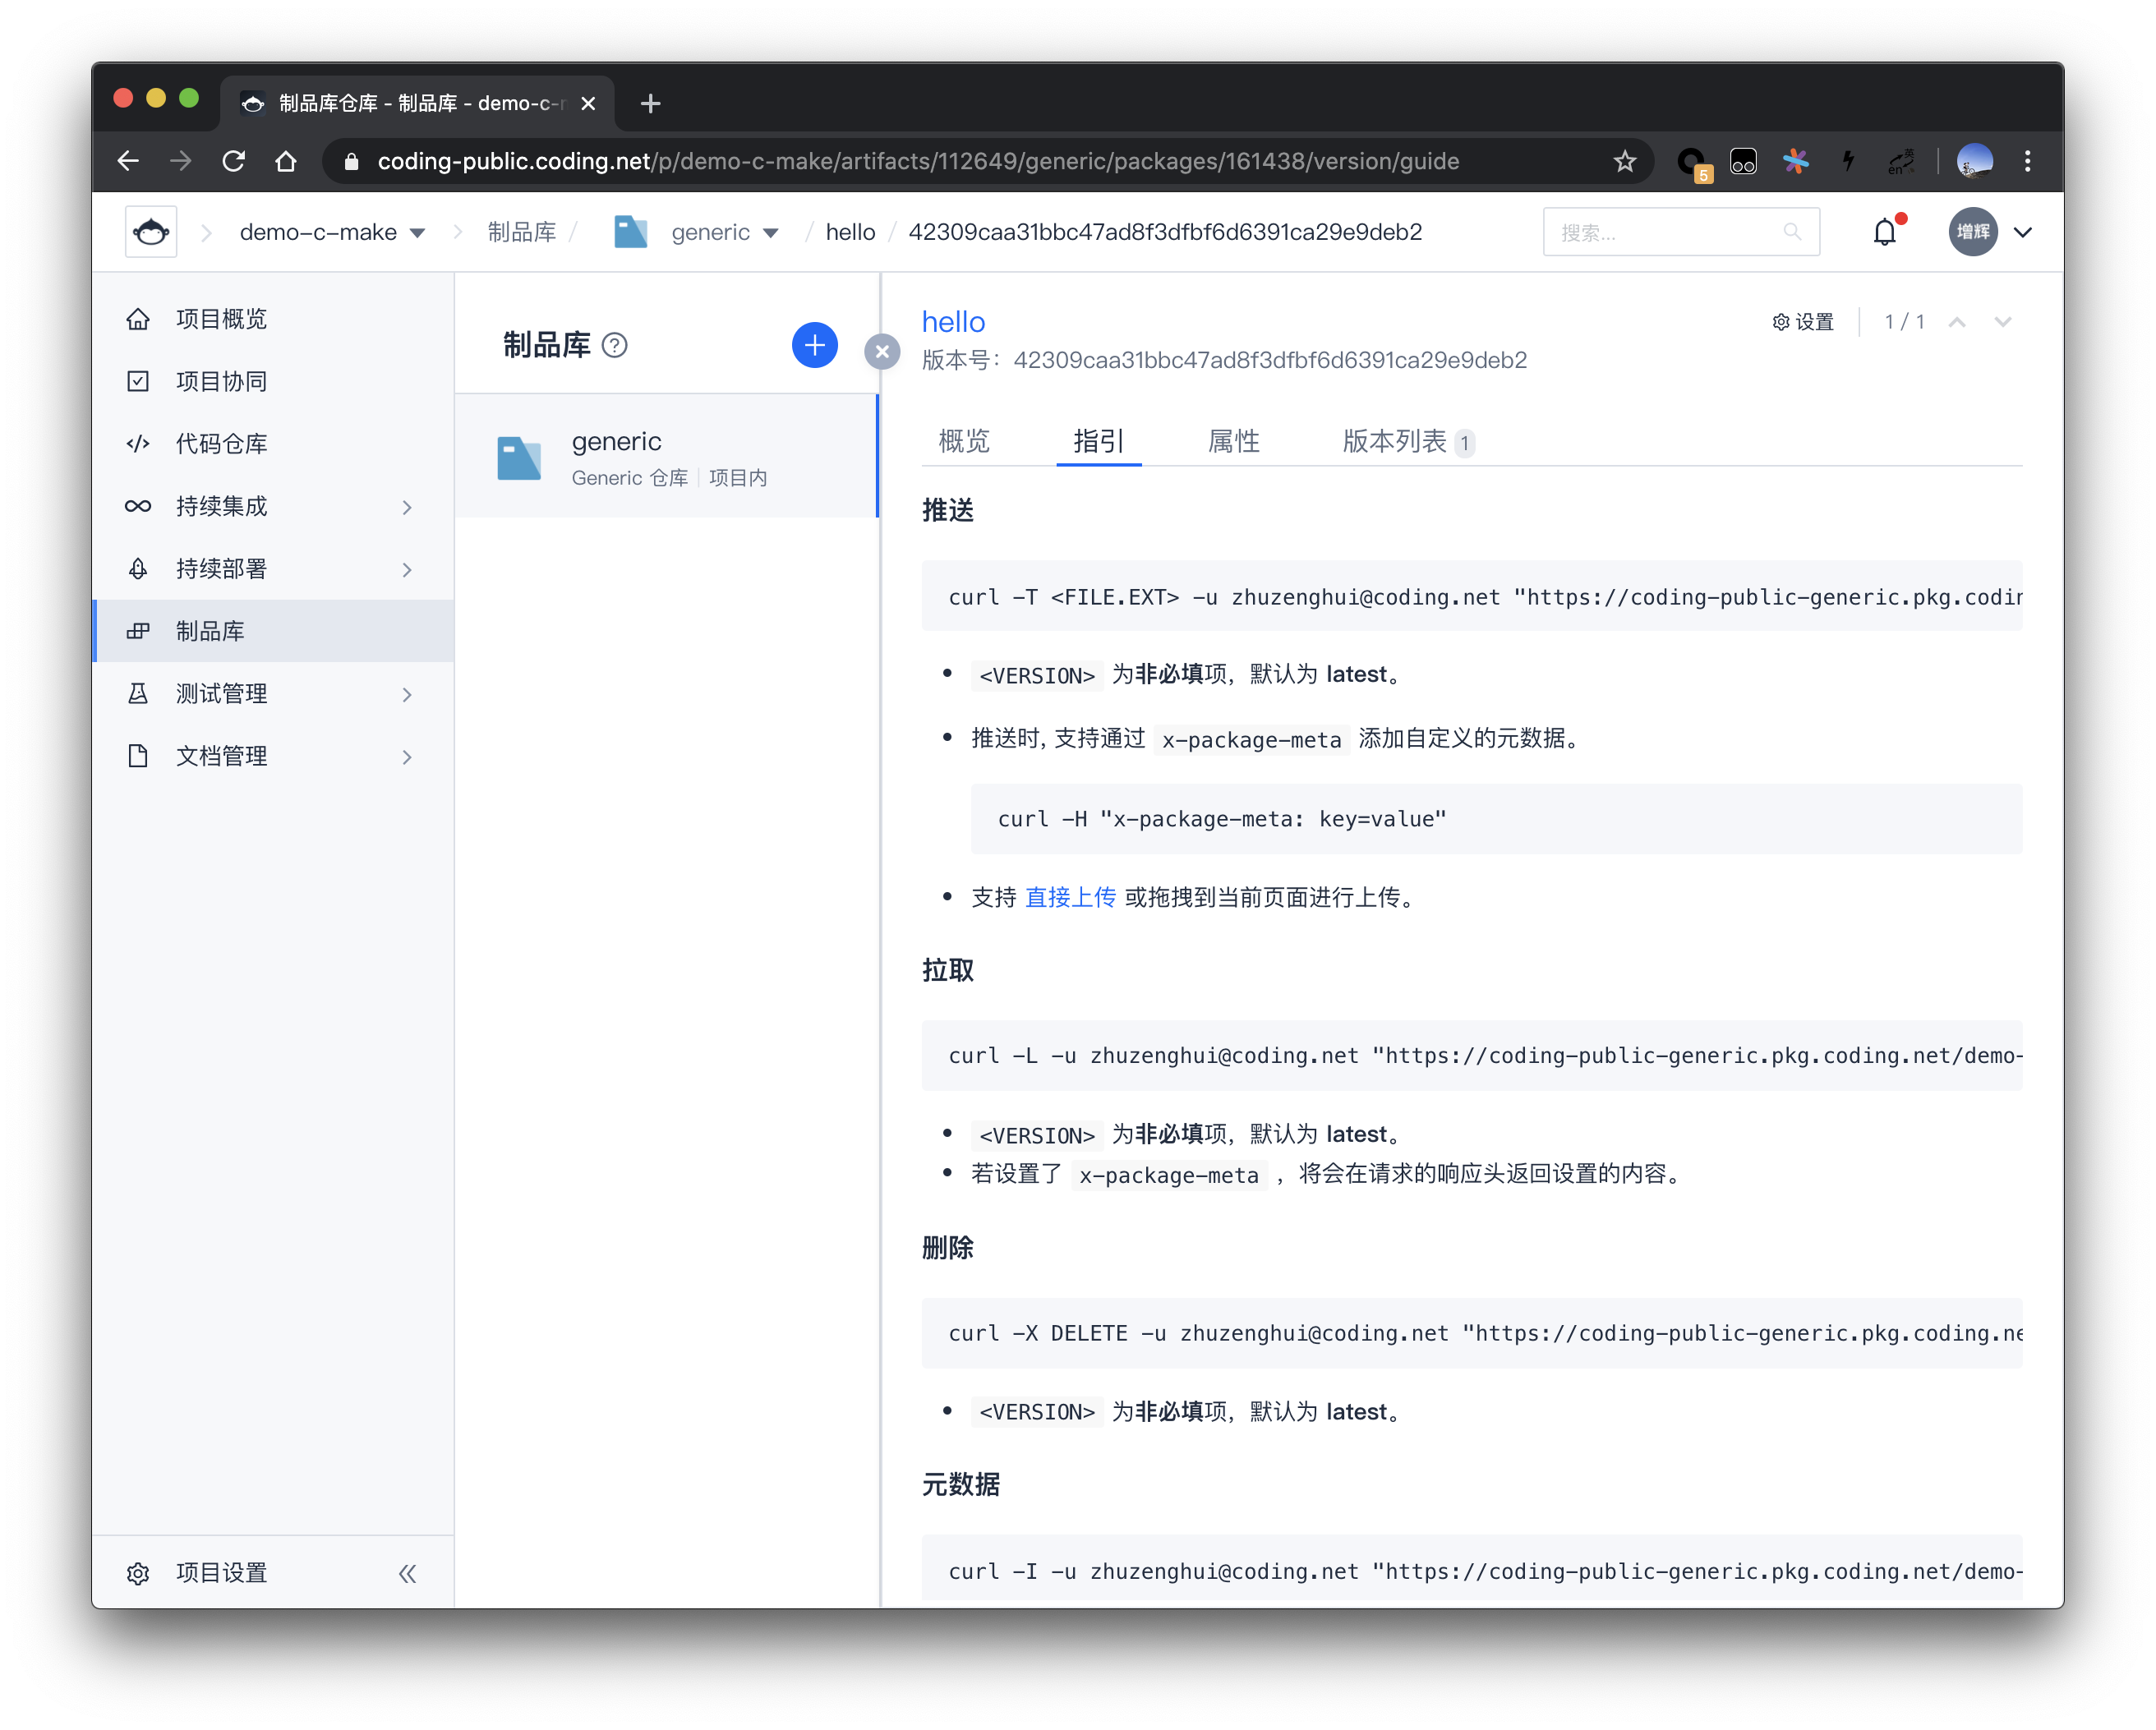2156x1730 pixels.
Task: Click the CODING logo in the top-left header
Action: (x=151, y=232)
